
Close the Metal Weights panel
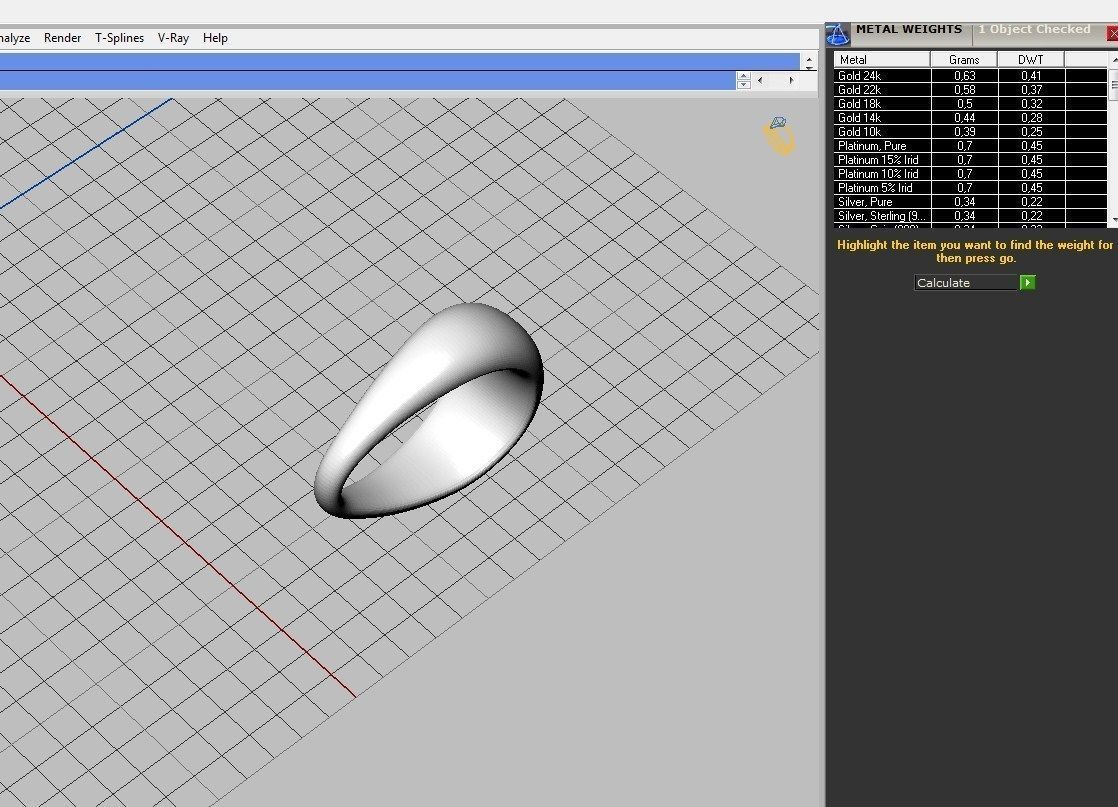pos(1112,33)
